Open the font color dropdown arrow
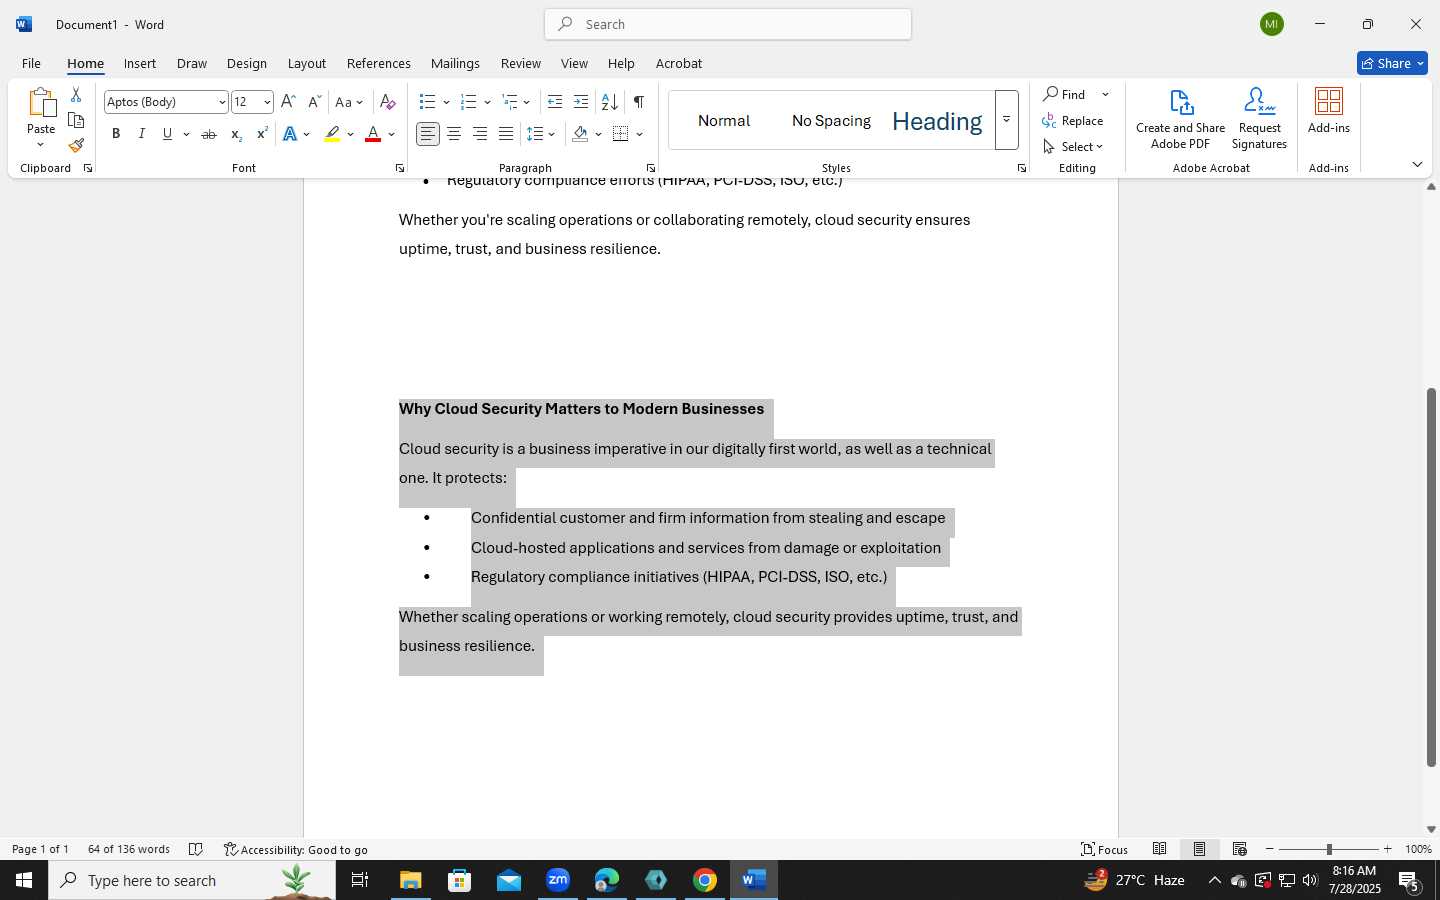This screenshot has height=900, width=1440. pos(392,134)
